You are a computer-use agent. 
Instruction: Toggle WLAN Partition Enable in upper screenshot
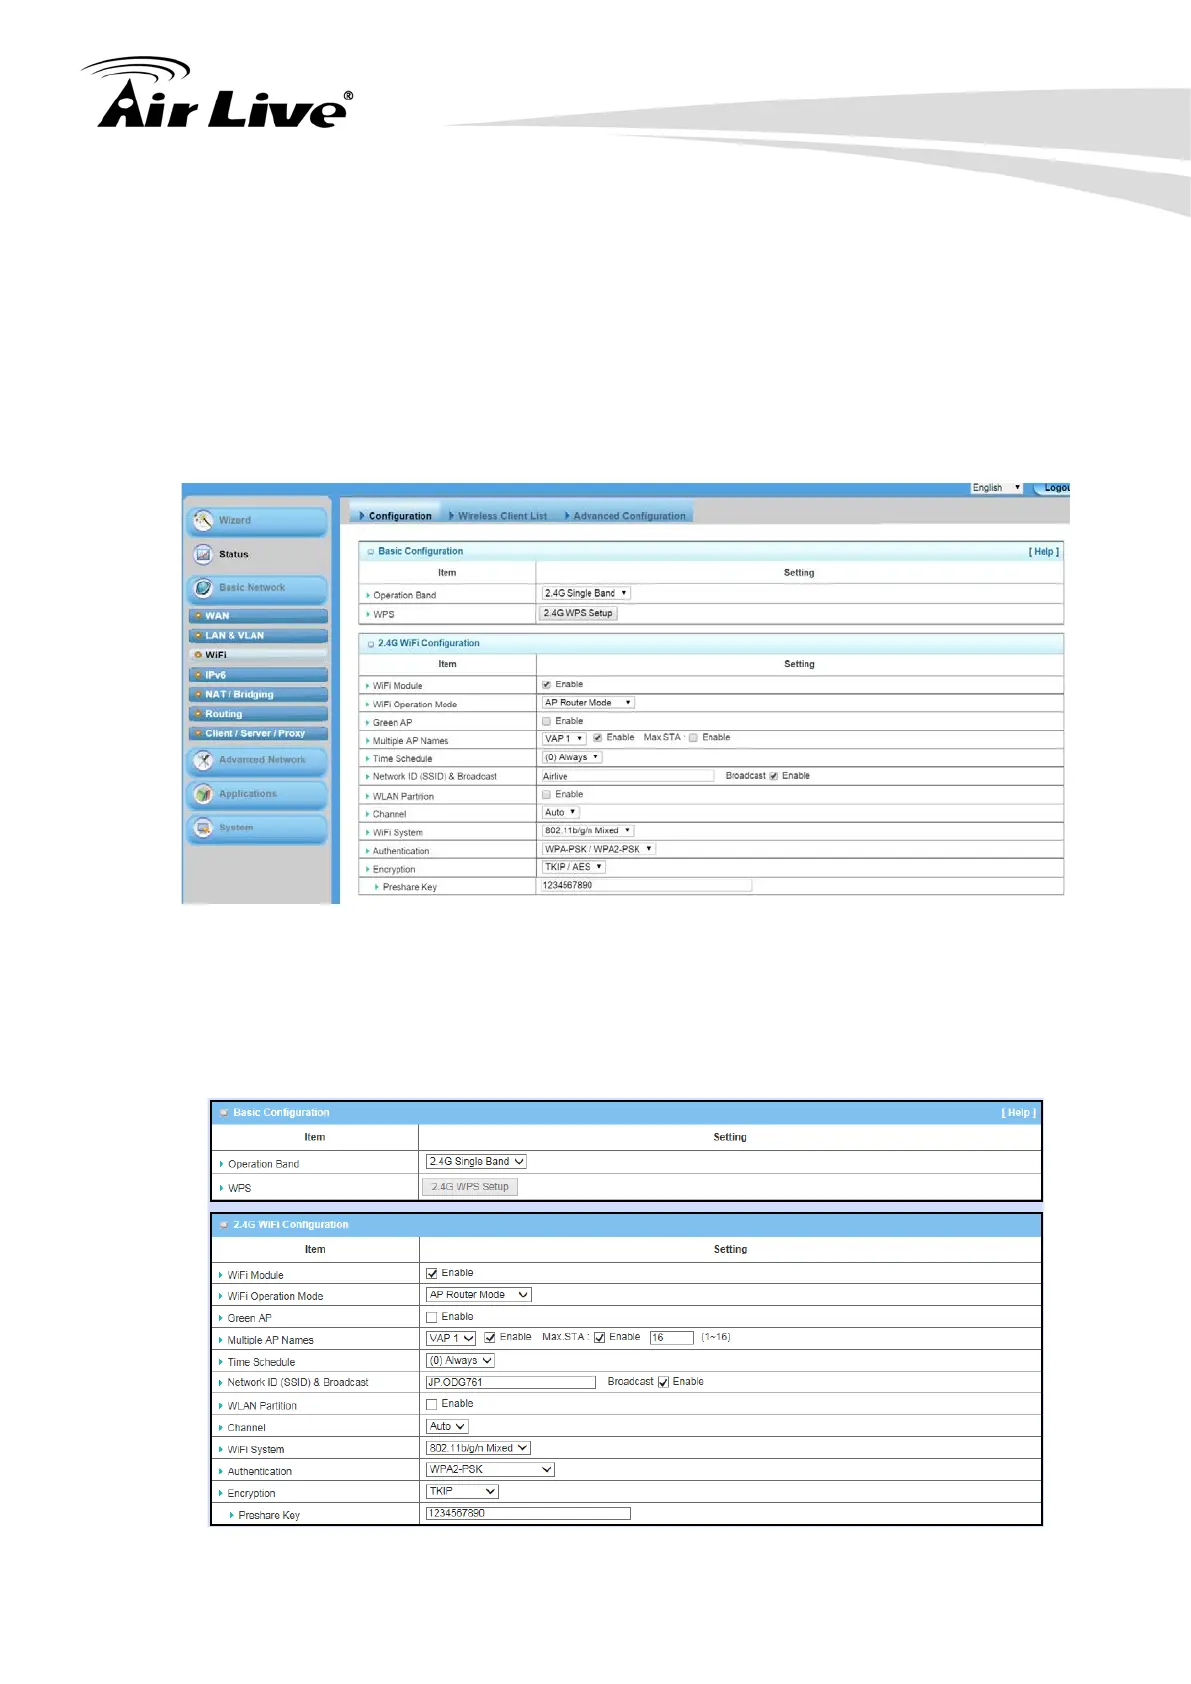tap(547, 795)
